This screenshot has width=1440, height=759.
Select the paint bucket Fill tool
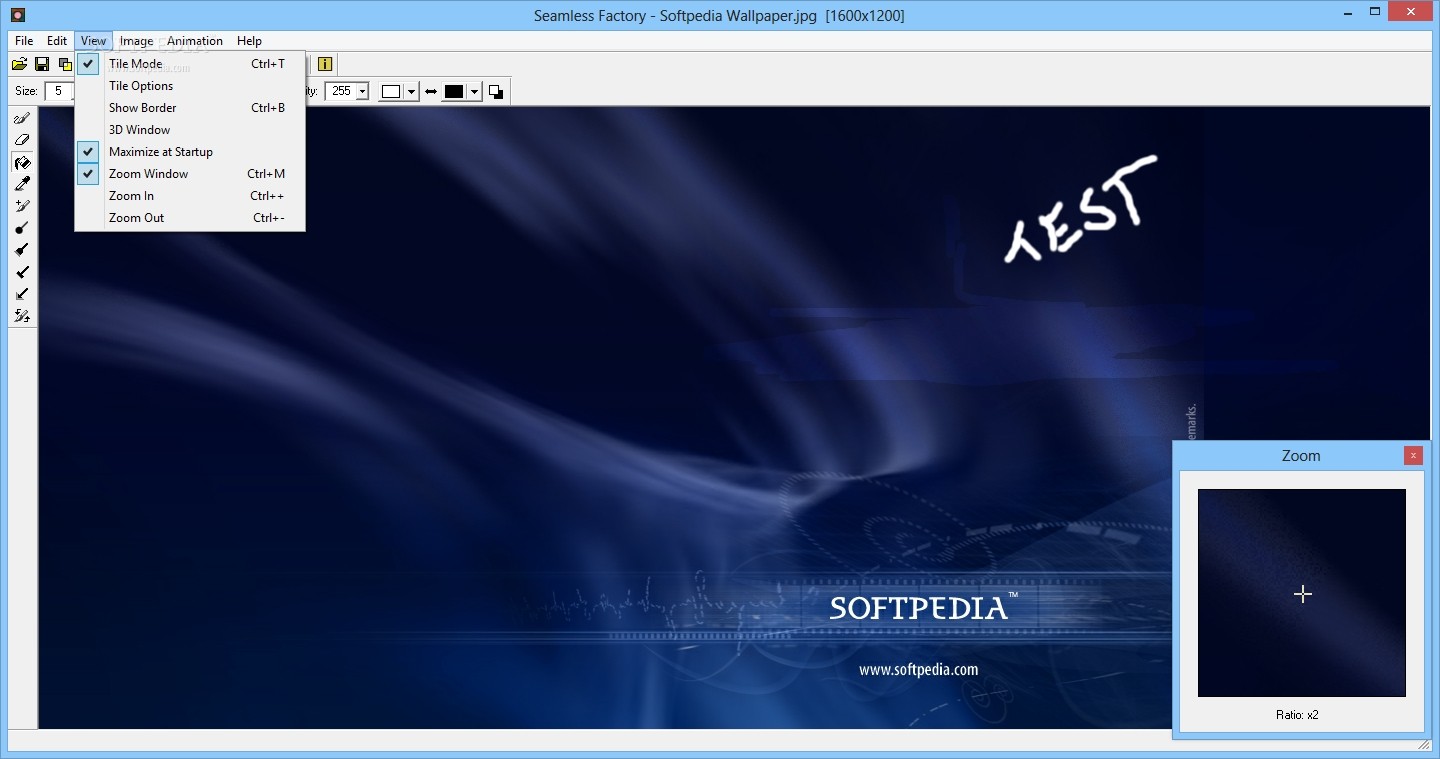click(22, 162)
